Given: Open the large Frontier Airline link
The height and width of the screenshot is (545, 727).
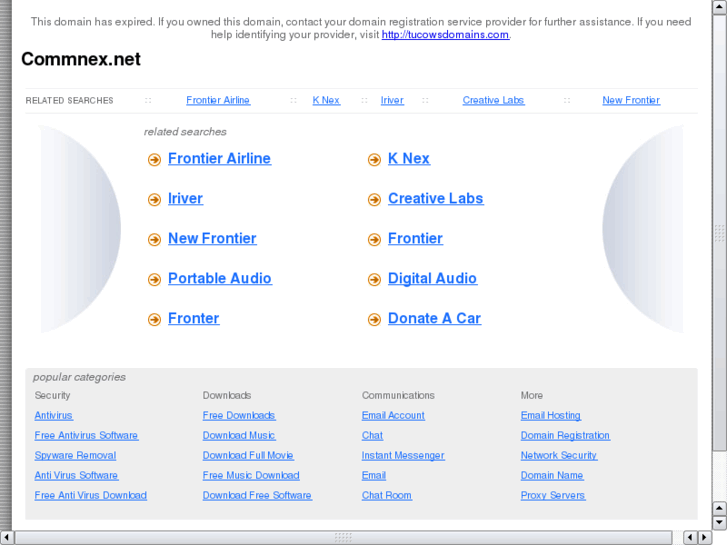Looking at the screenshot, I should click(219, 159).
